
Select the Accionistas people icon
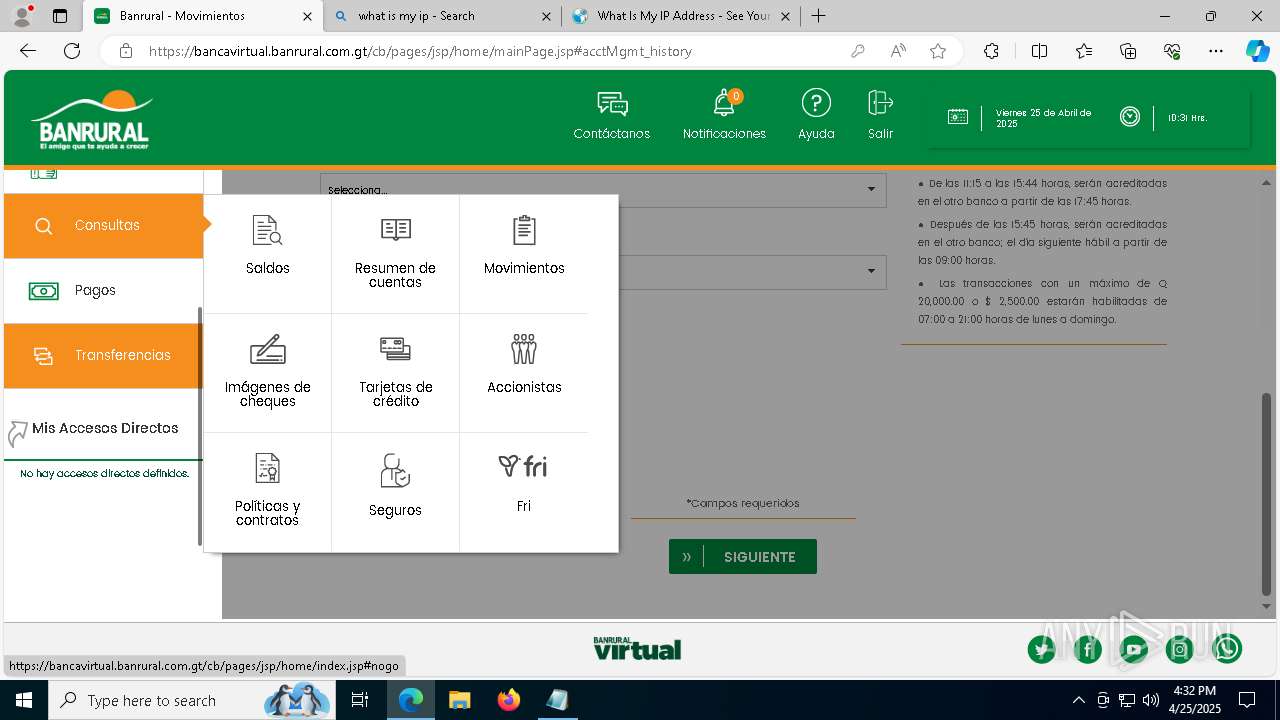point(524,349)
